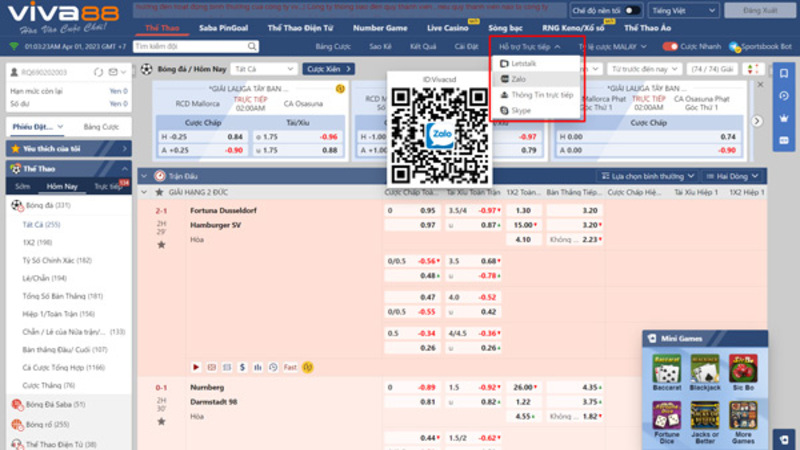800x450 pixels.
Task: Click the crown icon in right sidebar
Action: (784, 118)
